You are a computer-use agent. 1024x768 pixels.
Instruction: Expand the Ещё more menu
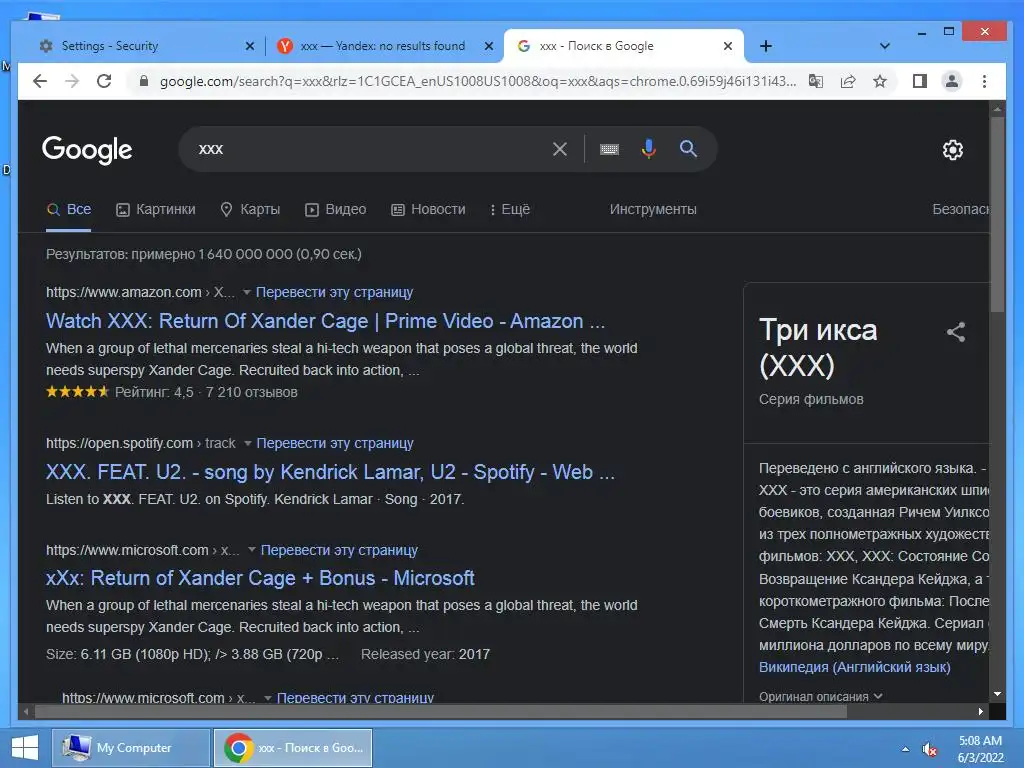click(510, 209)
